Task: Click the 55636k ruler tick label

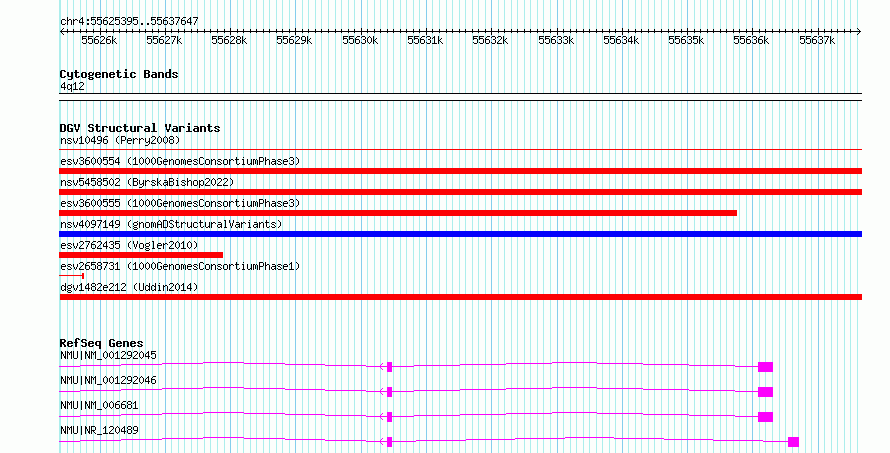Action: click(752, 40)
